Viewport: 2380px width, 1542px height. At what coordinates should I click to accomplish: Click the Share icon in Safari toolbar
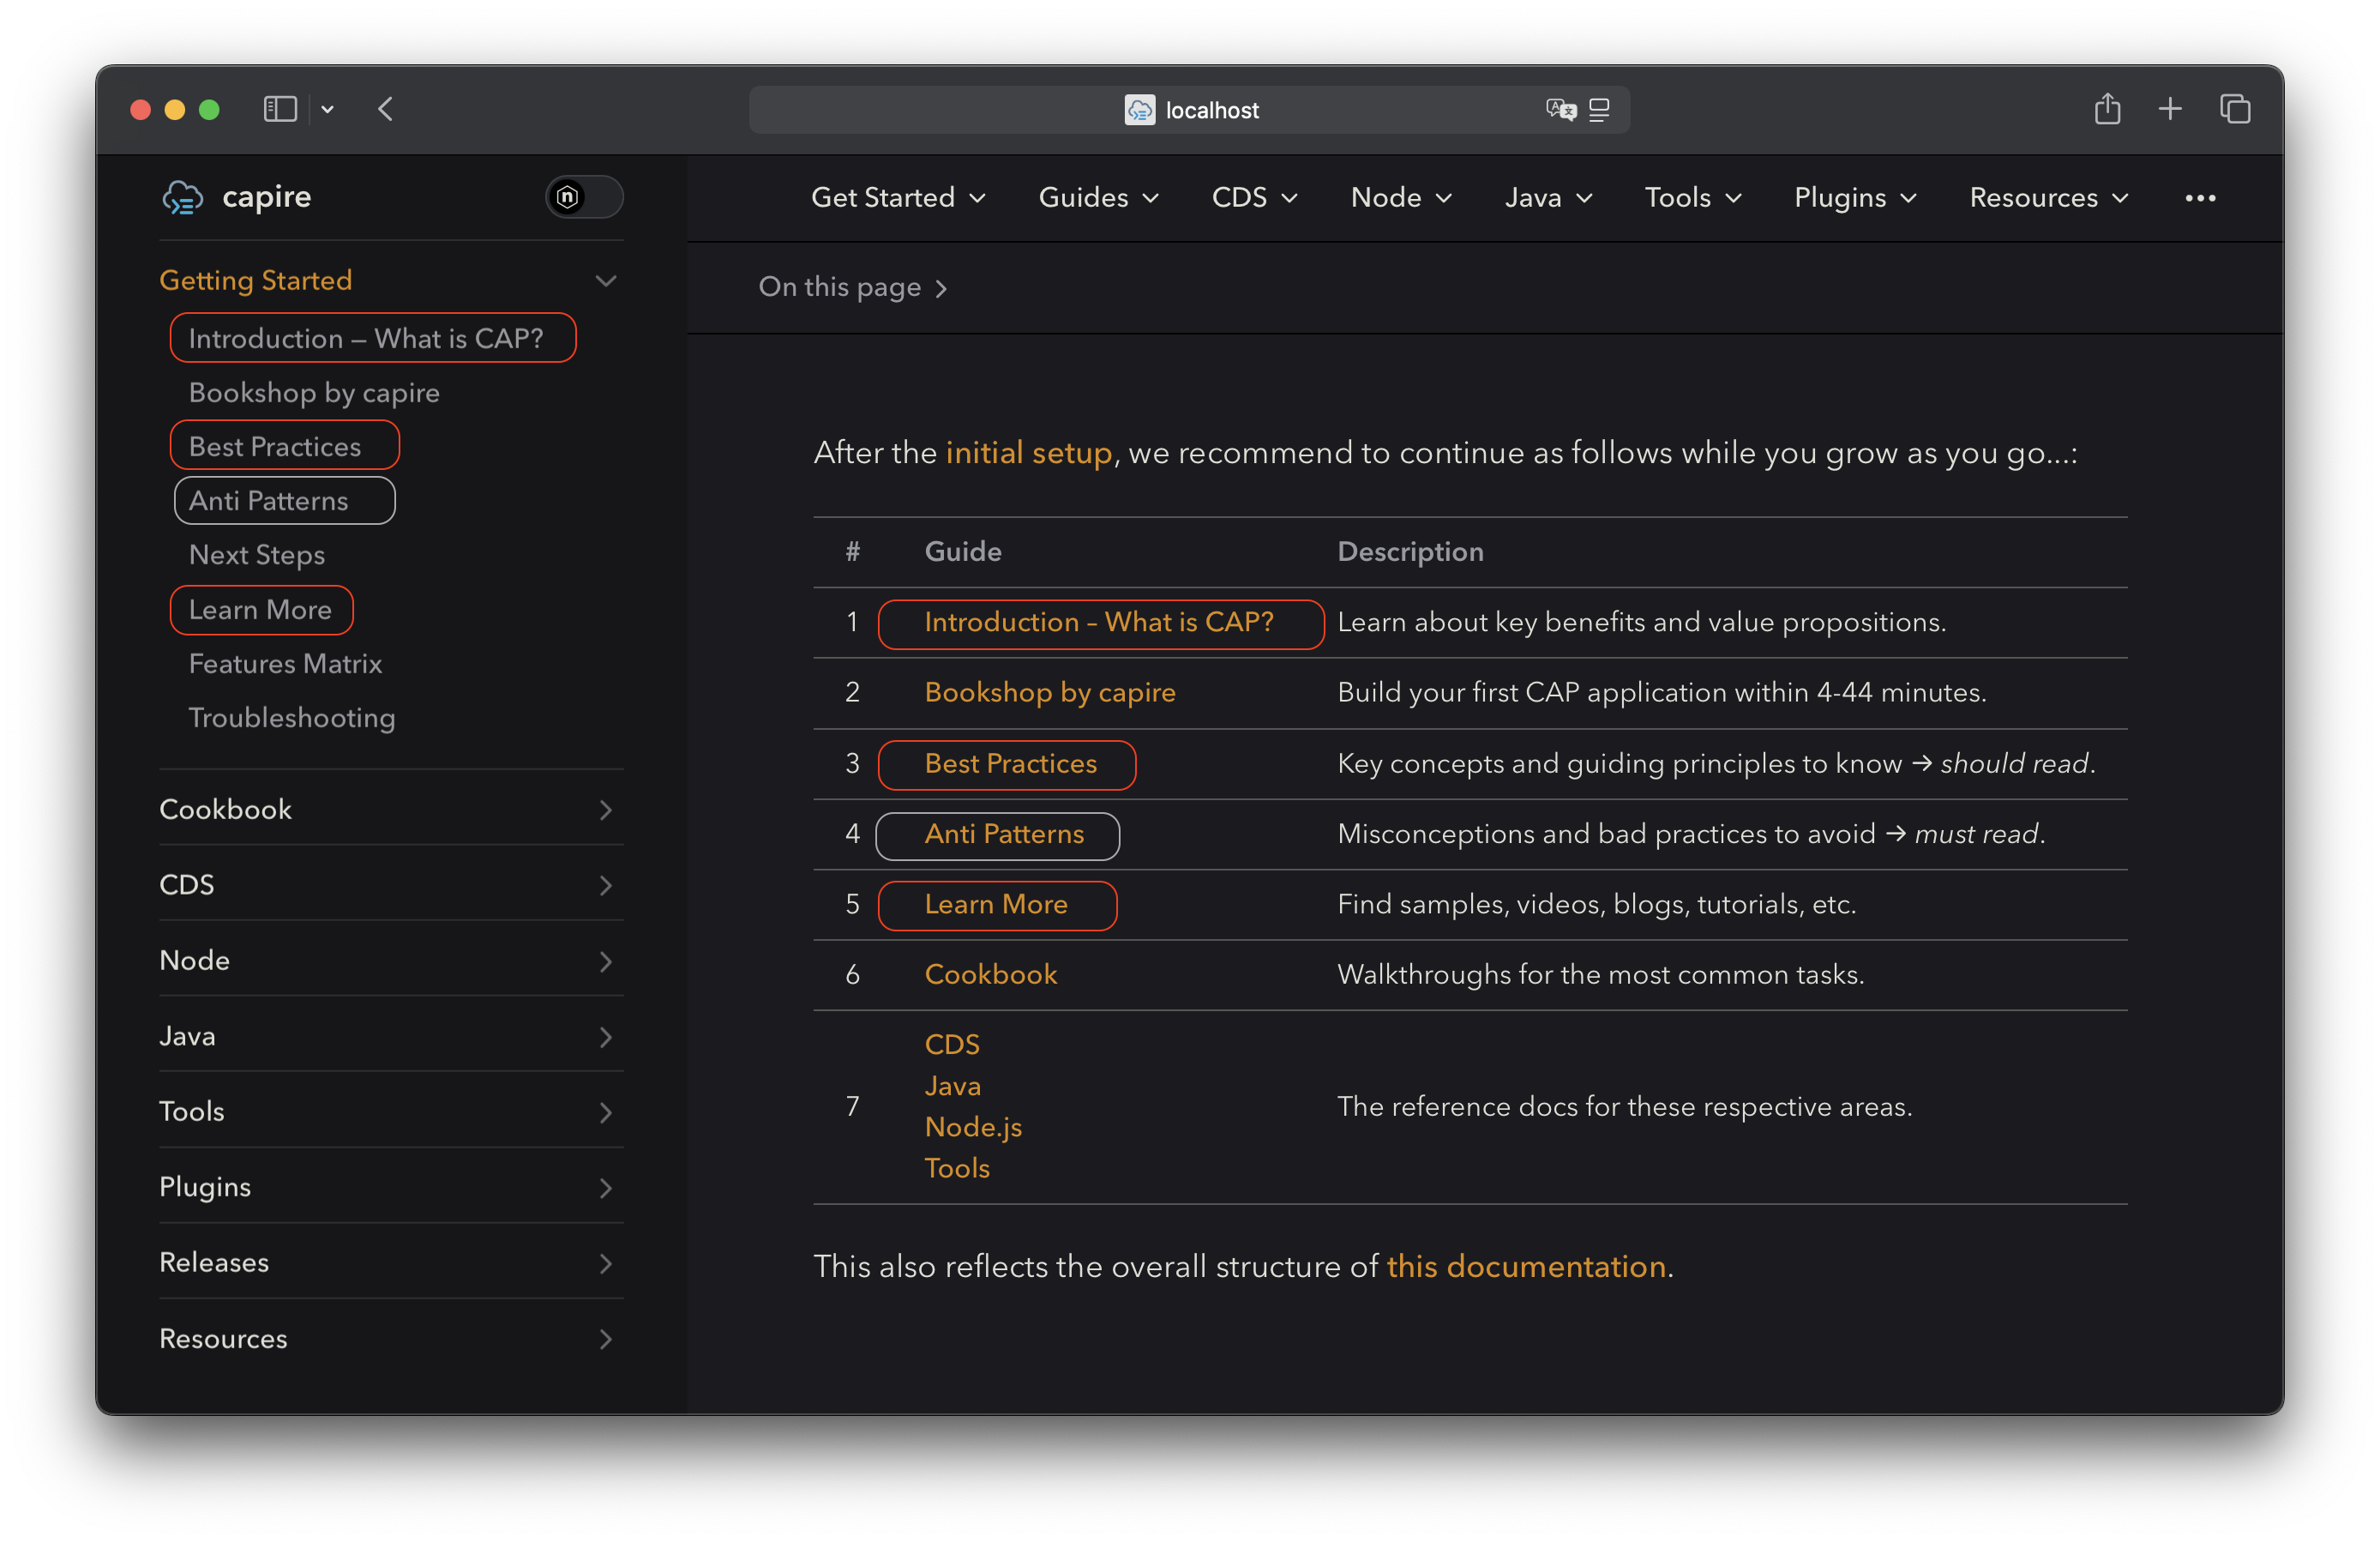[x=2107, y=108]
